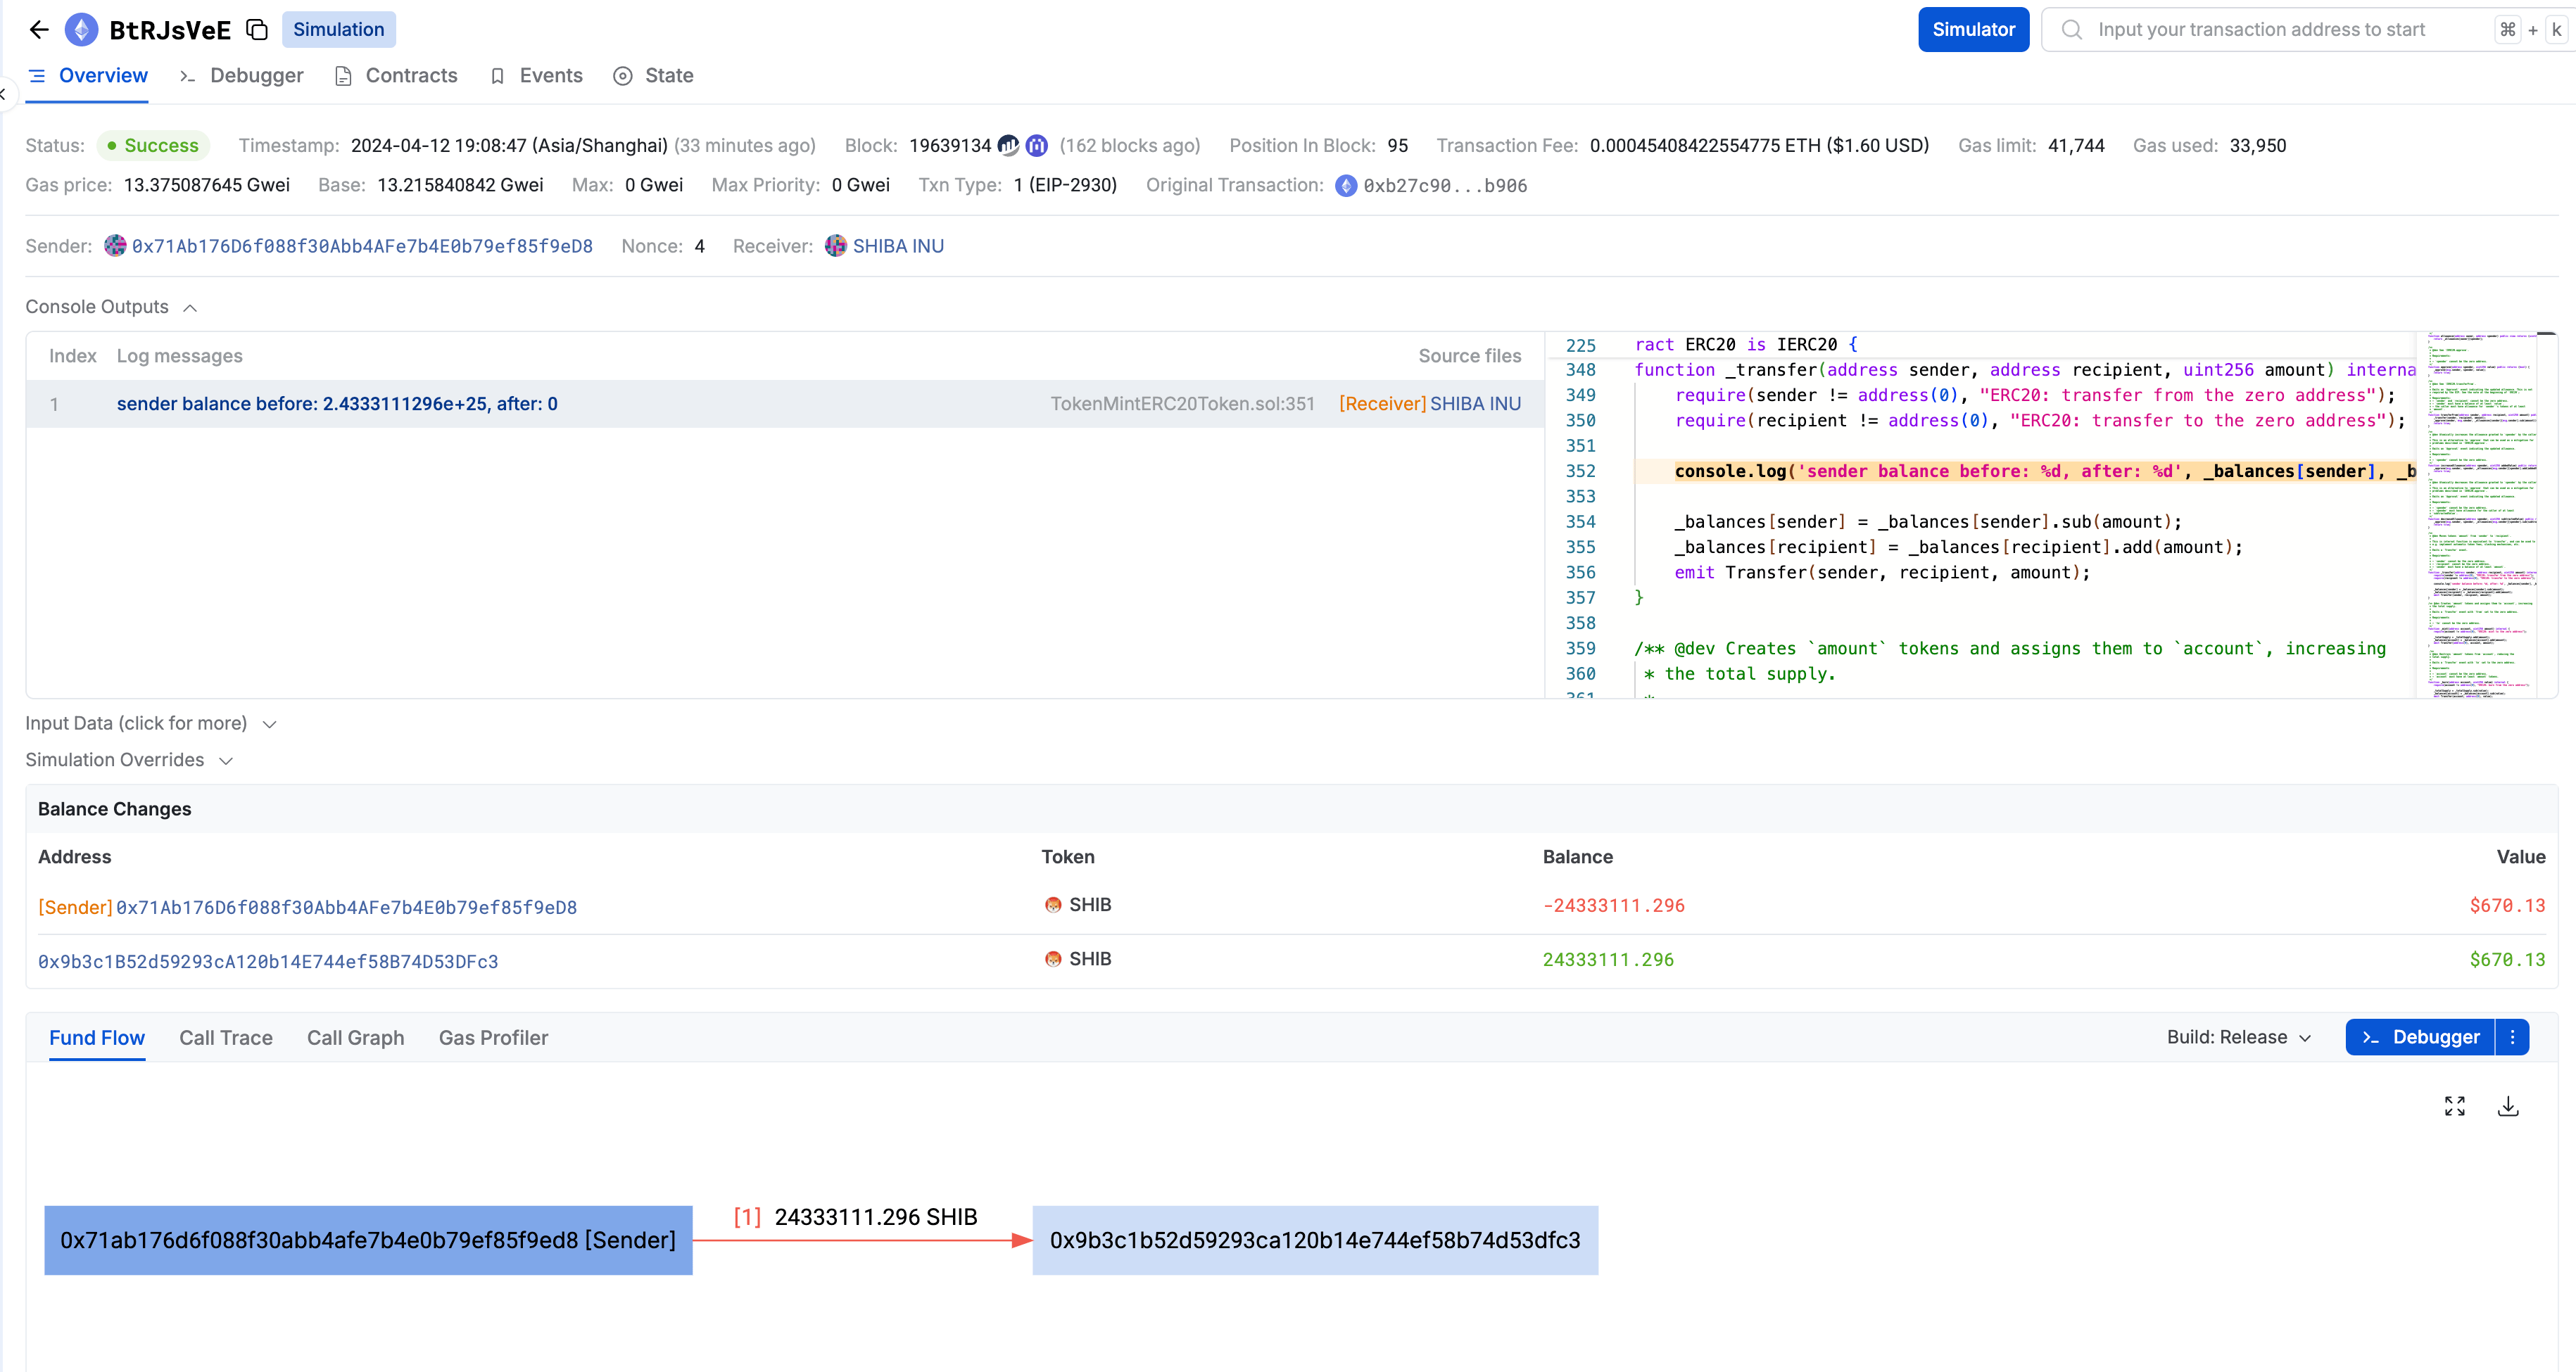2576x1372 pixels.
Task: Open original transaction 0xb27c90...b906 link
Action: click(x=1444, y=186)
